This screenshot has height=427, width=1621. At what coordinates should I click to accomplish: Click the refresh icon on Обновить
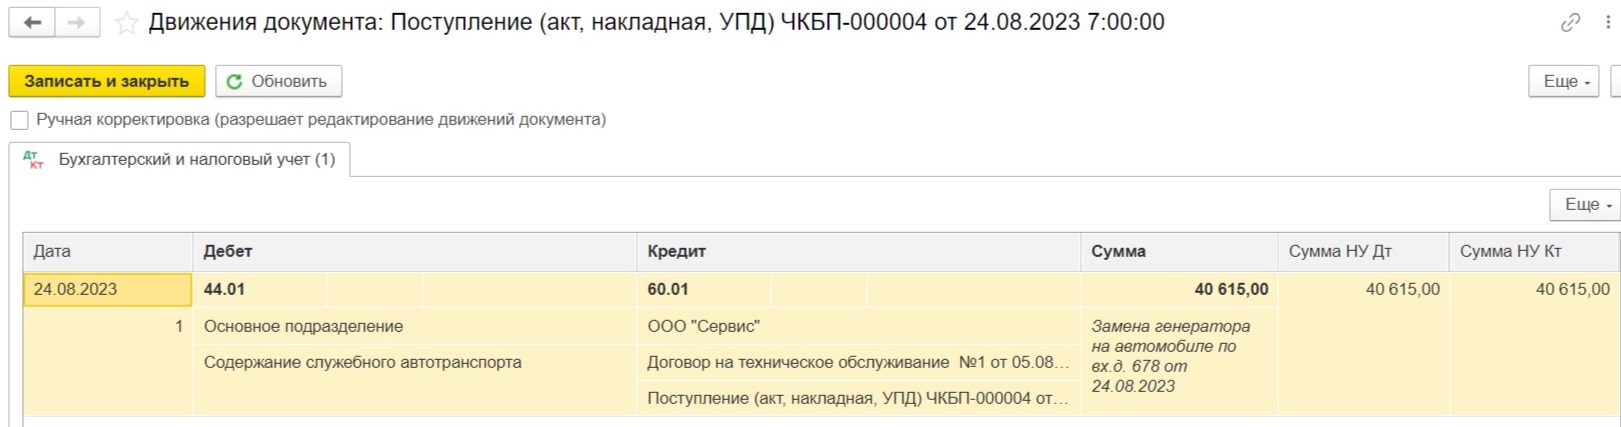point(235,82)
